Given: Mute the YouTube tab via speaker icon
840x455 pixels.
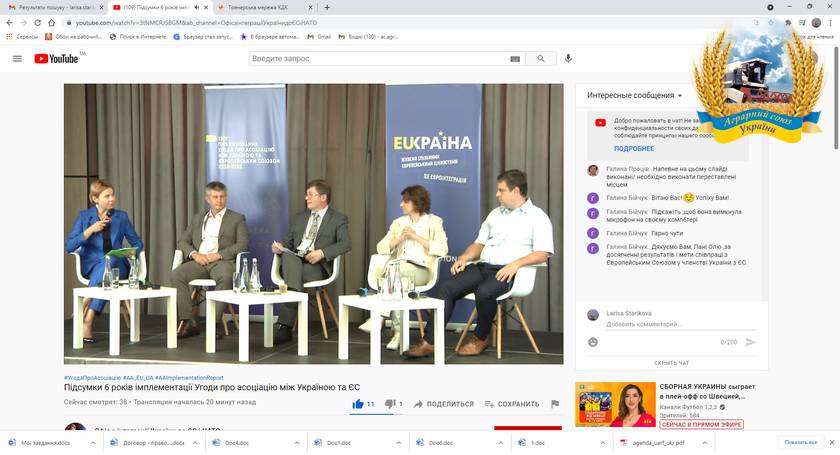Looking at the screenshot, I should coord(196,8).
